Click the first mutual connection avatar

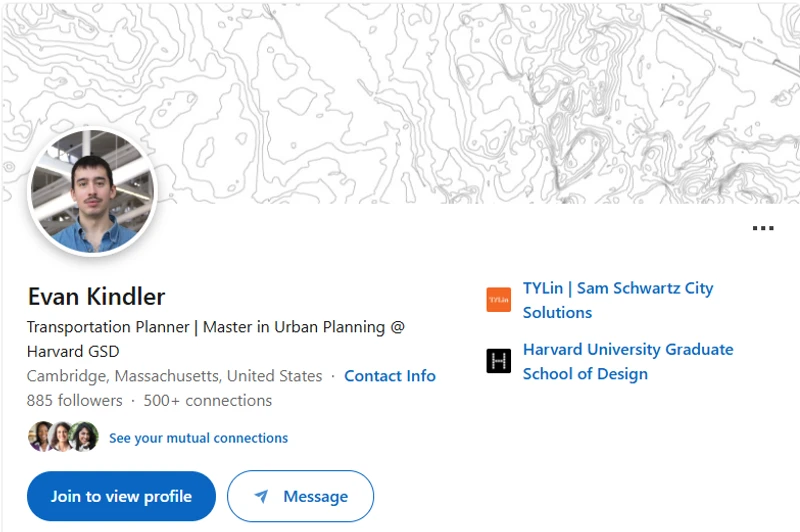click(x=40, y=437)
